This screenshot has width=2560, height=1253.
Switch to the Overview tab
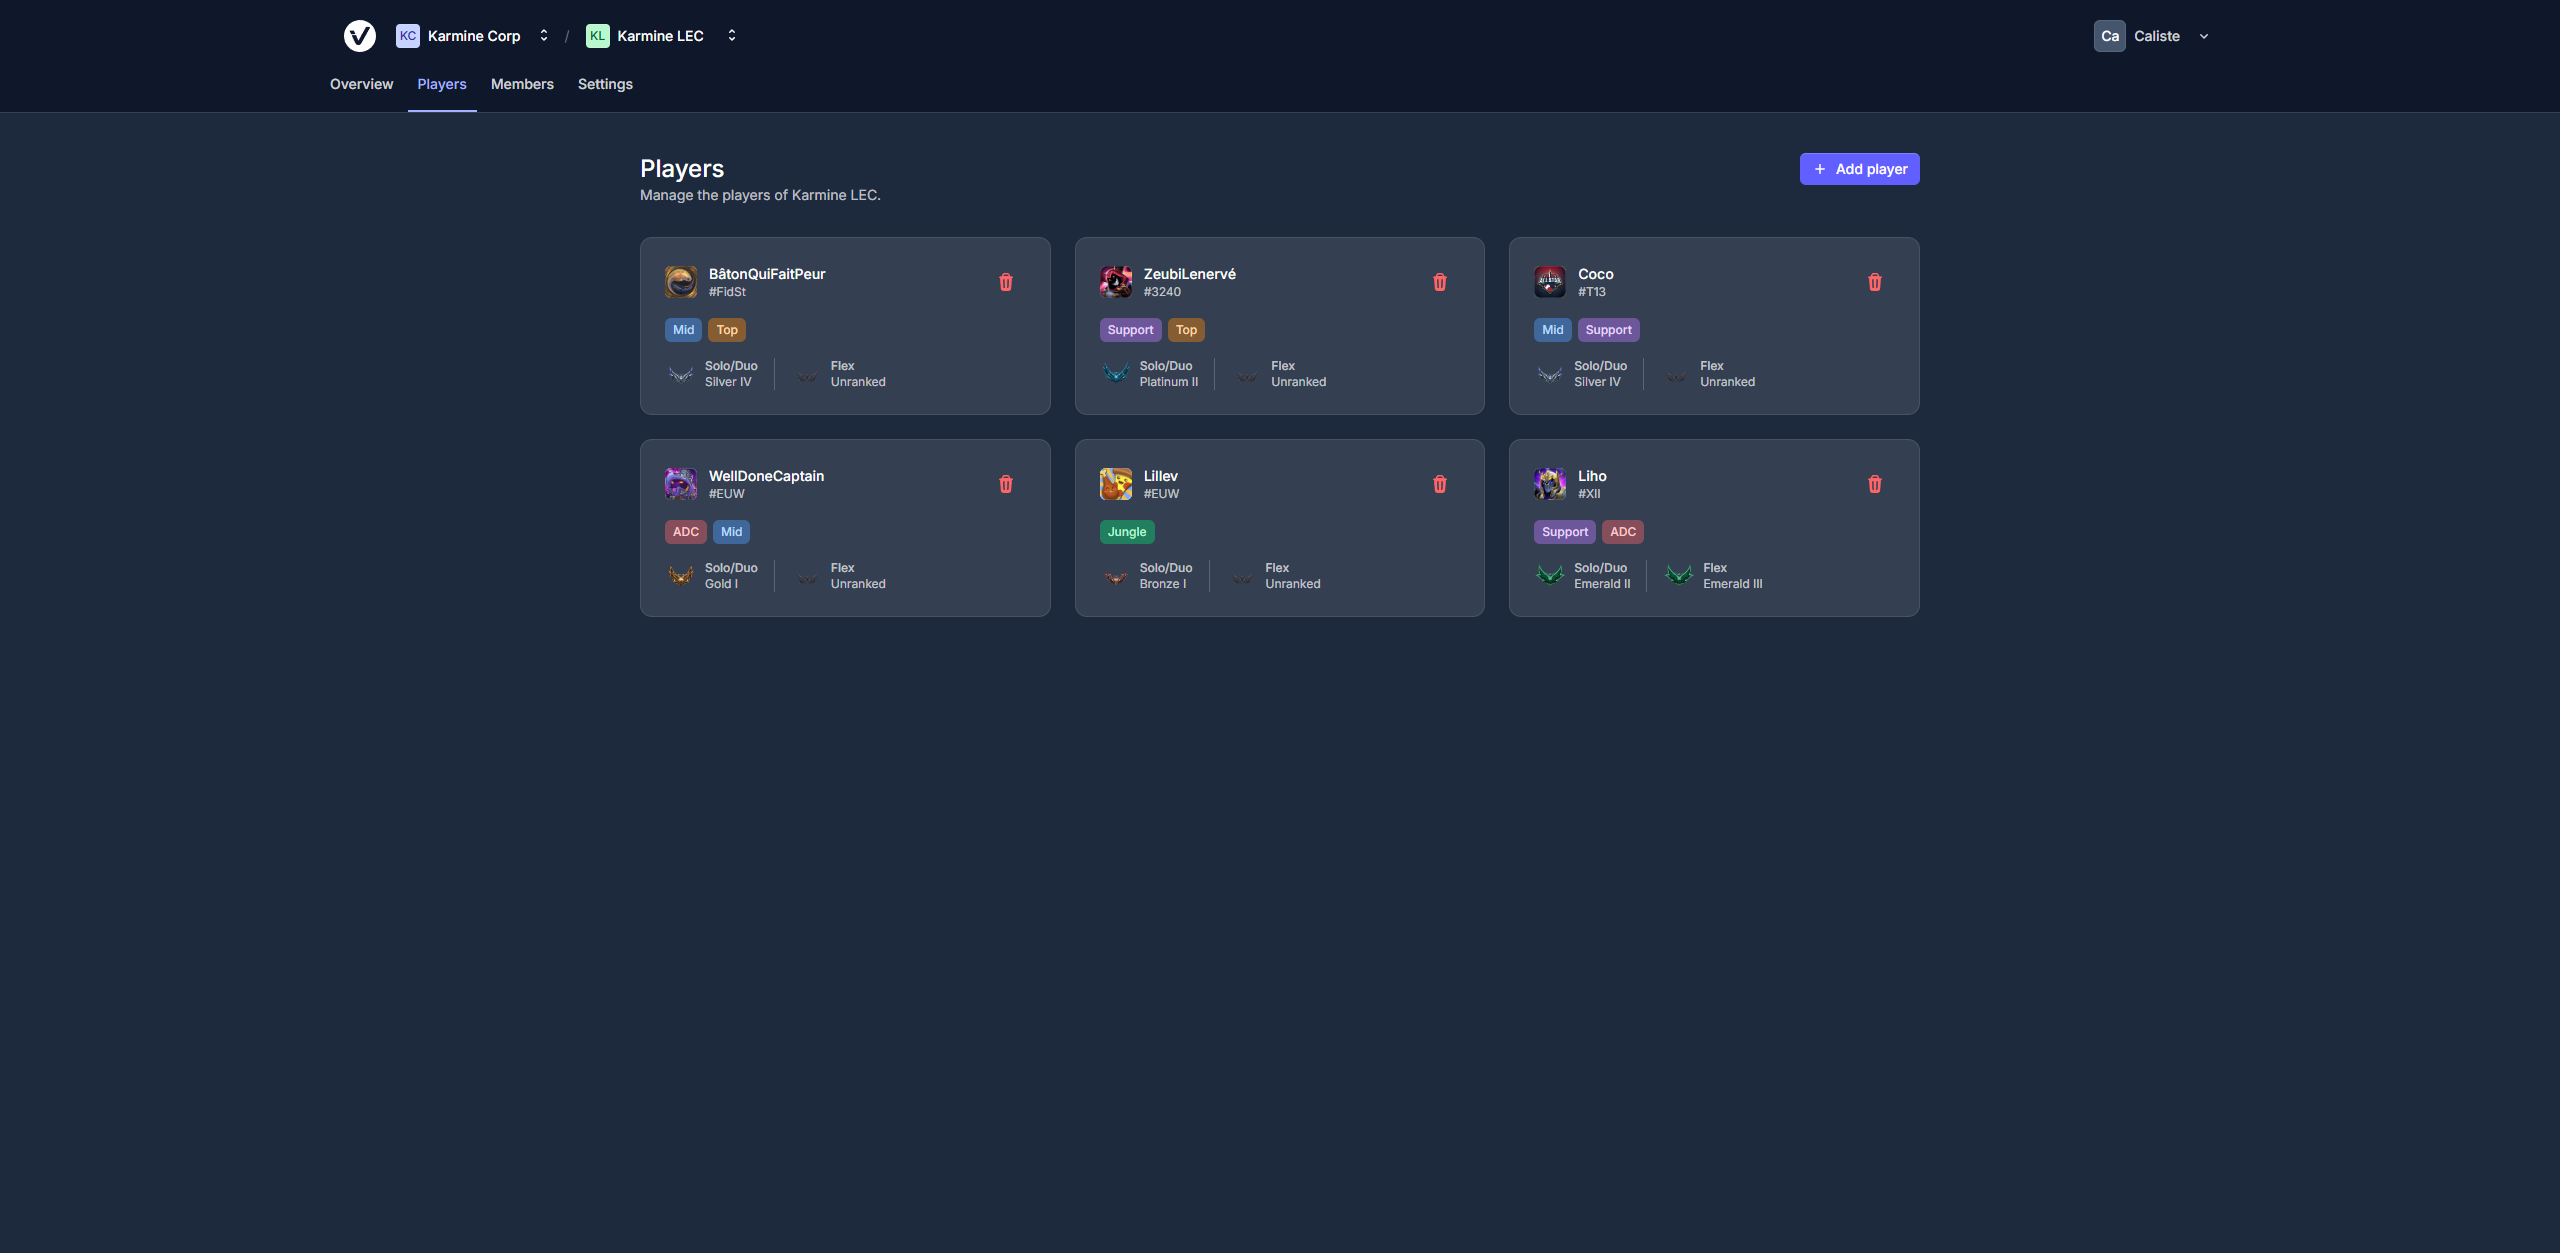pyautogui.click(x=361, y=84)
